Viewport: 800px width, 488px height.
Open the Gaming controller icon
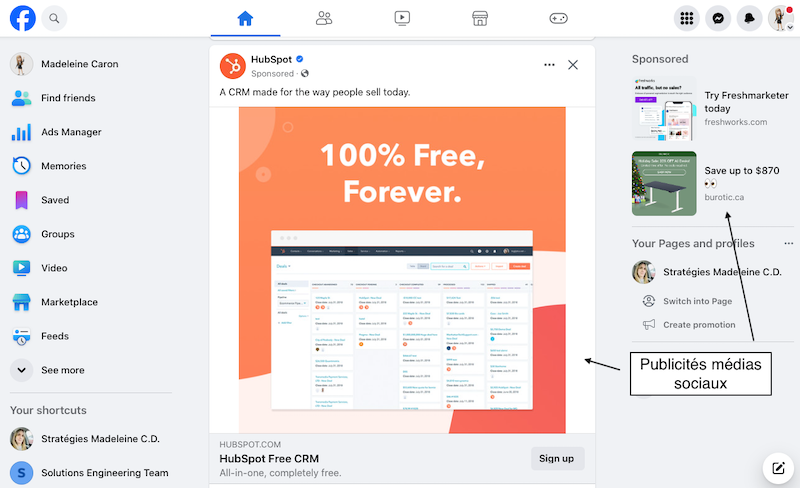point(558,18)
